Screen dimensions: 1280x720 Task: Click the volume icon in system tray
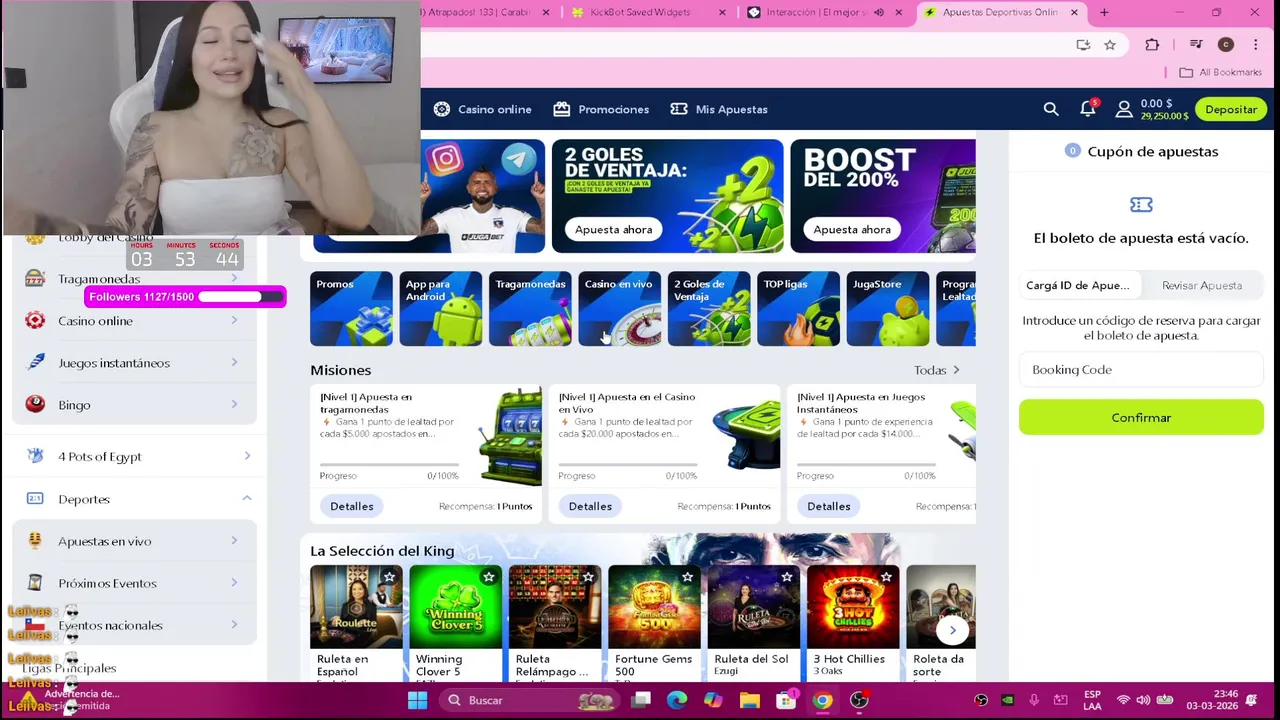(1143, 700)
